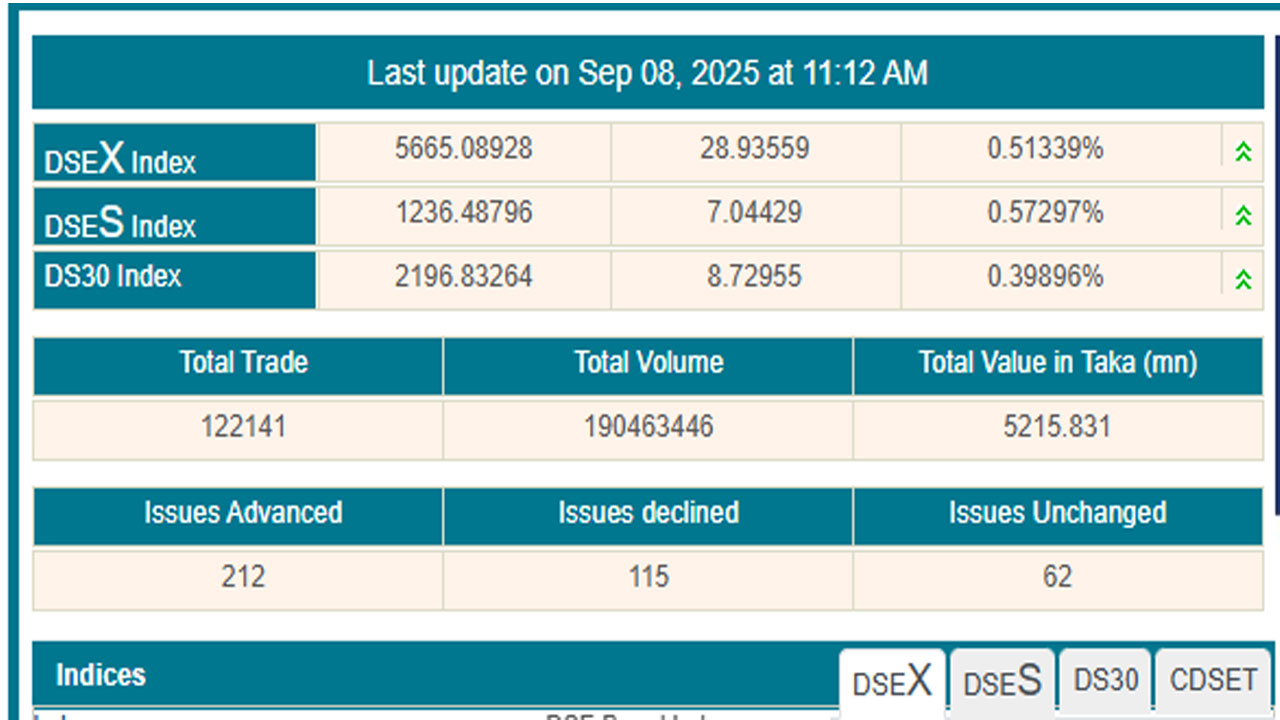Click the Last update timestamp banner
This screenshot has height=720, width=1280.
click(x=647, y=73)
